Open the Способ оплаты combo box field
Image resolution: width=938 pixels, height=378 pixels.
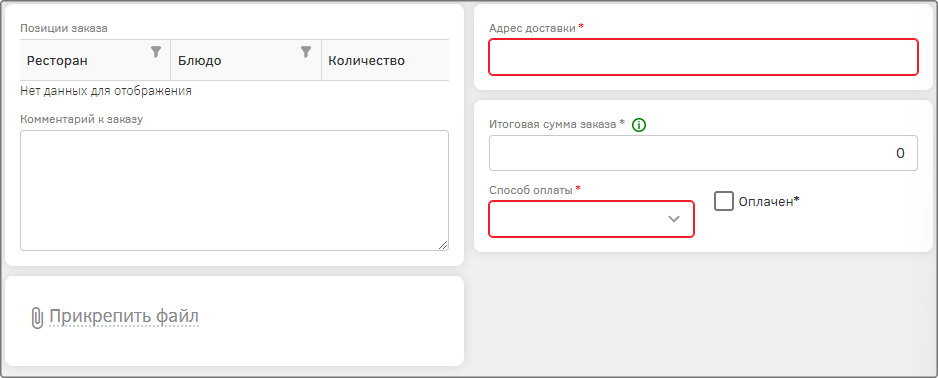[x=592, y=219]
